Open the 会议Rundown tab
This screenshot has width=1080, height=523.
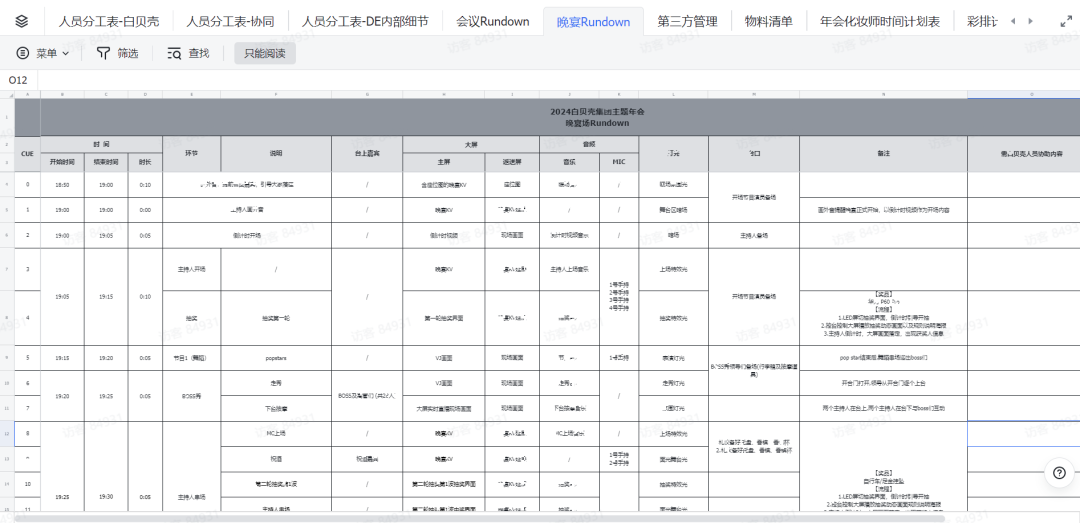click(x=492, y=21)
